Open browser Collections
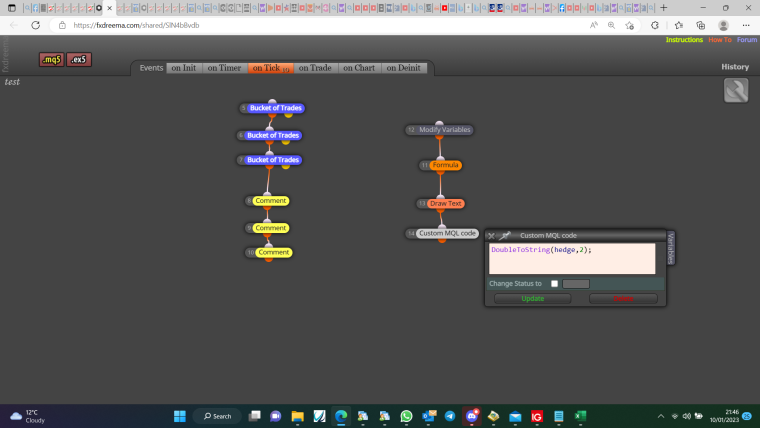The width and height of the screenshot is (760, 428). pos(701,25)
